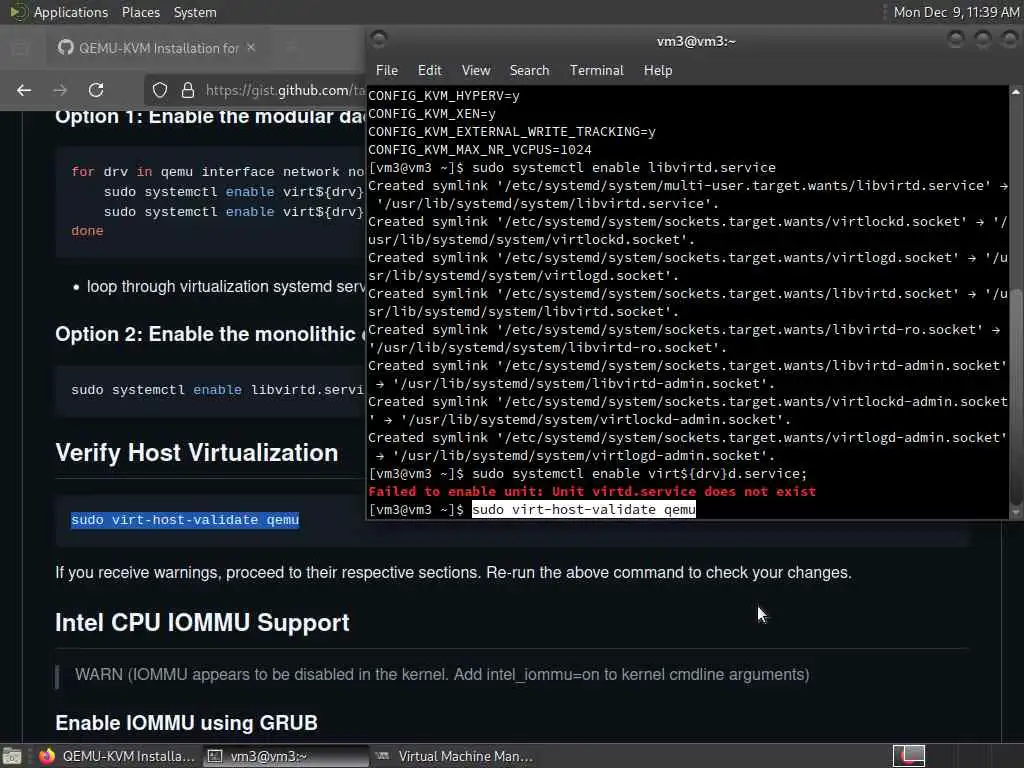Viewport: 1024px width, 768px height.
Task: Click the 'If you receive warnings' paragraph
Action: (453, 573)
